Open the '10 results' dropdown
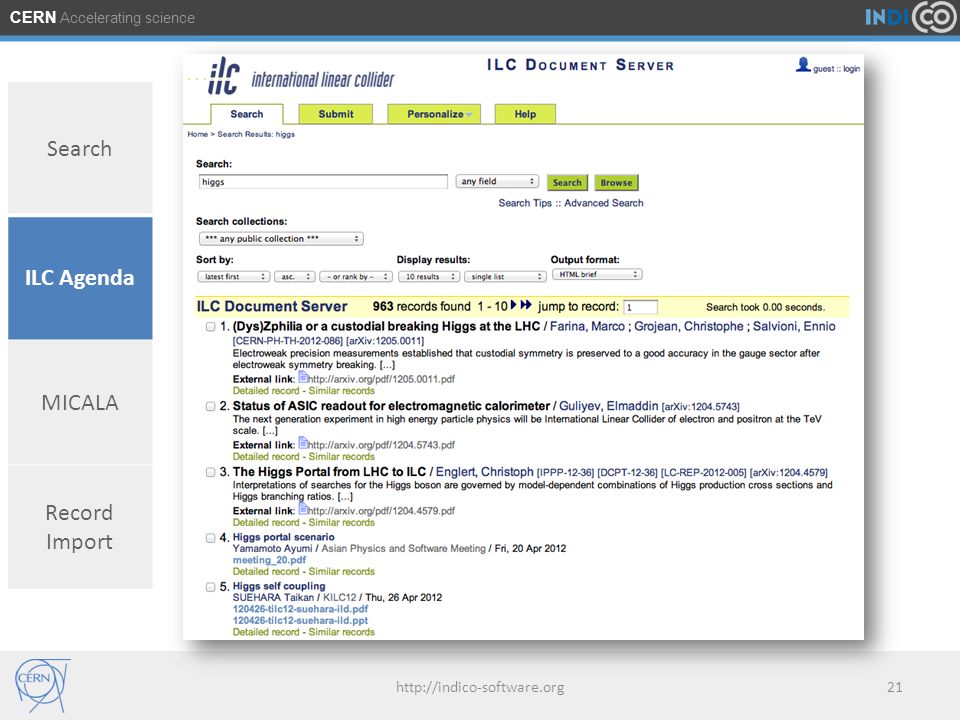The width and height of the screenshot is (960, 720). pos(429,277)
